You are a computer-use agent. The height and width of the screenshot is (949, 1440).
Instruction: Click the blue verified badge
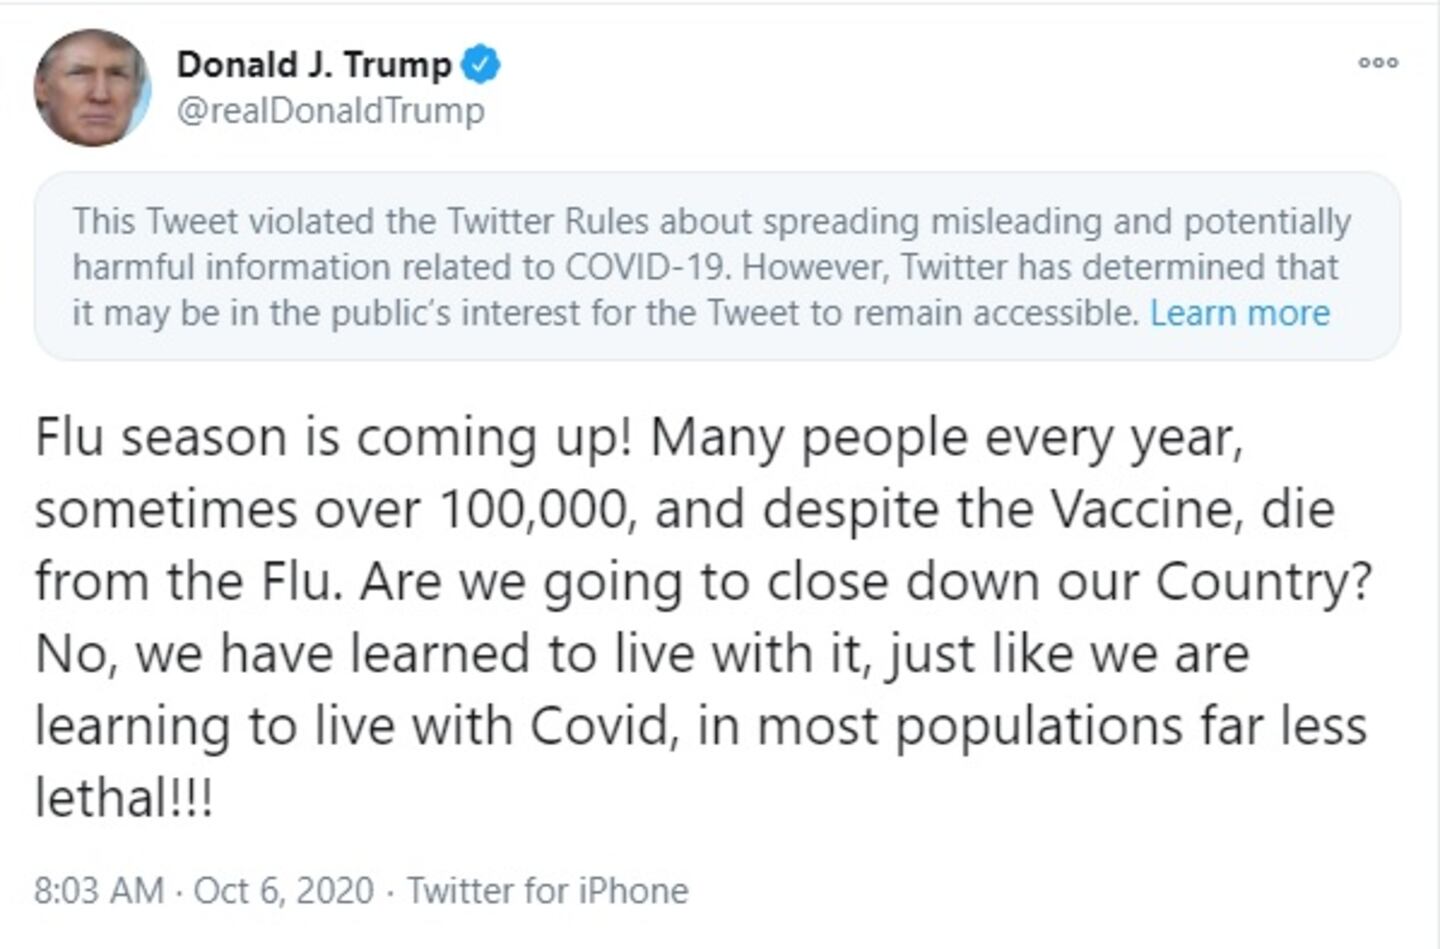pyautogui.click(x=481, y=65)
